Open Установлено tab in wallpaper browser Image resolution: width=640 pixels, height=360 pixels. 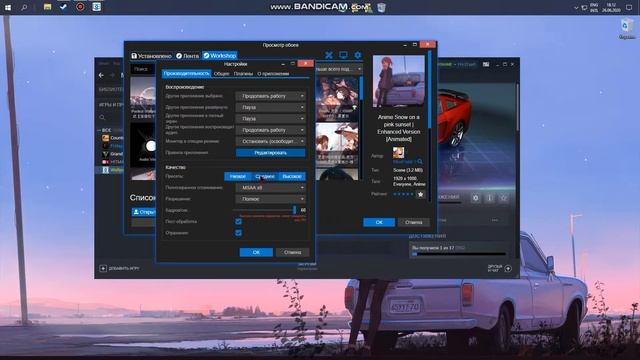(x=151, y=56)
